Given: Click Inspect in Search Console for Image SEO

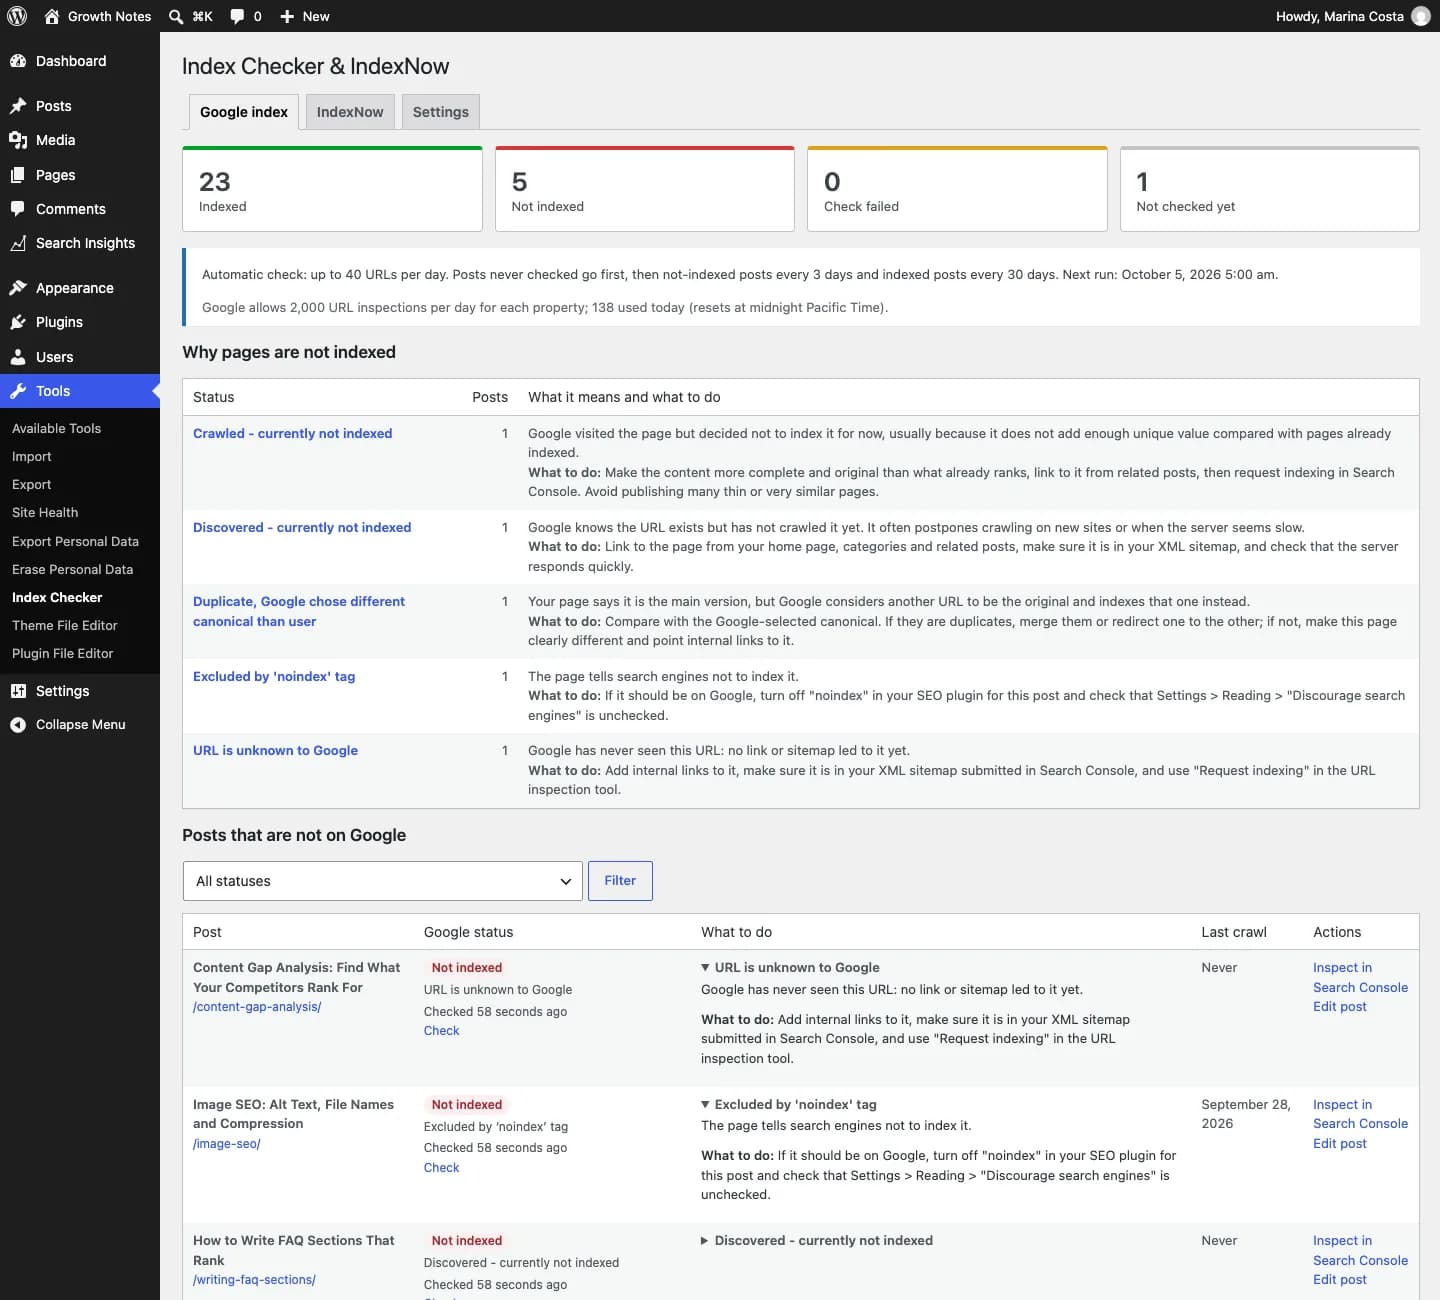Looking at the screenshot, I should click(1360, 1114).
